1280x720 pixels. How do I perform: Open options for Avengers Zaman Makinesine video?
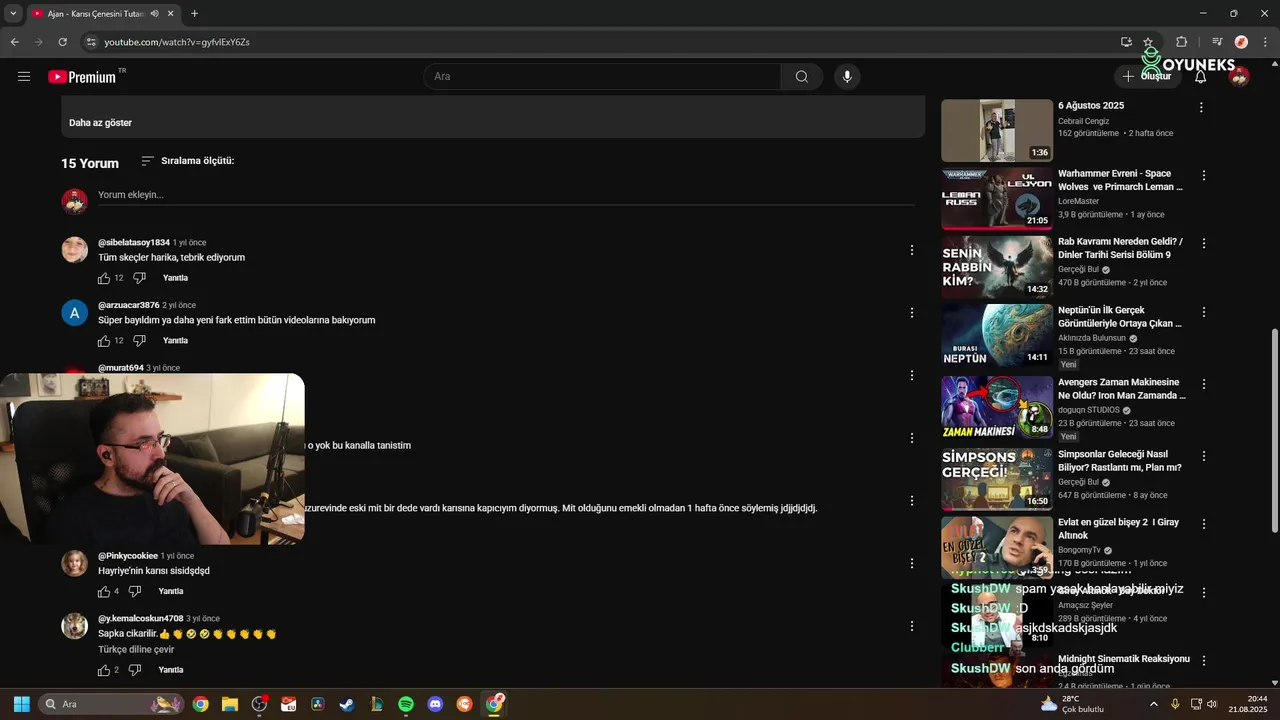(x=1203, y=384)
